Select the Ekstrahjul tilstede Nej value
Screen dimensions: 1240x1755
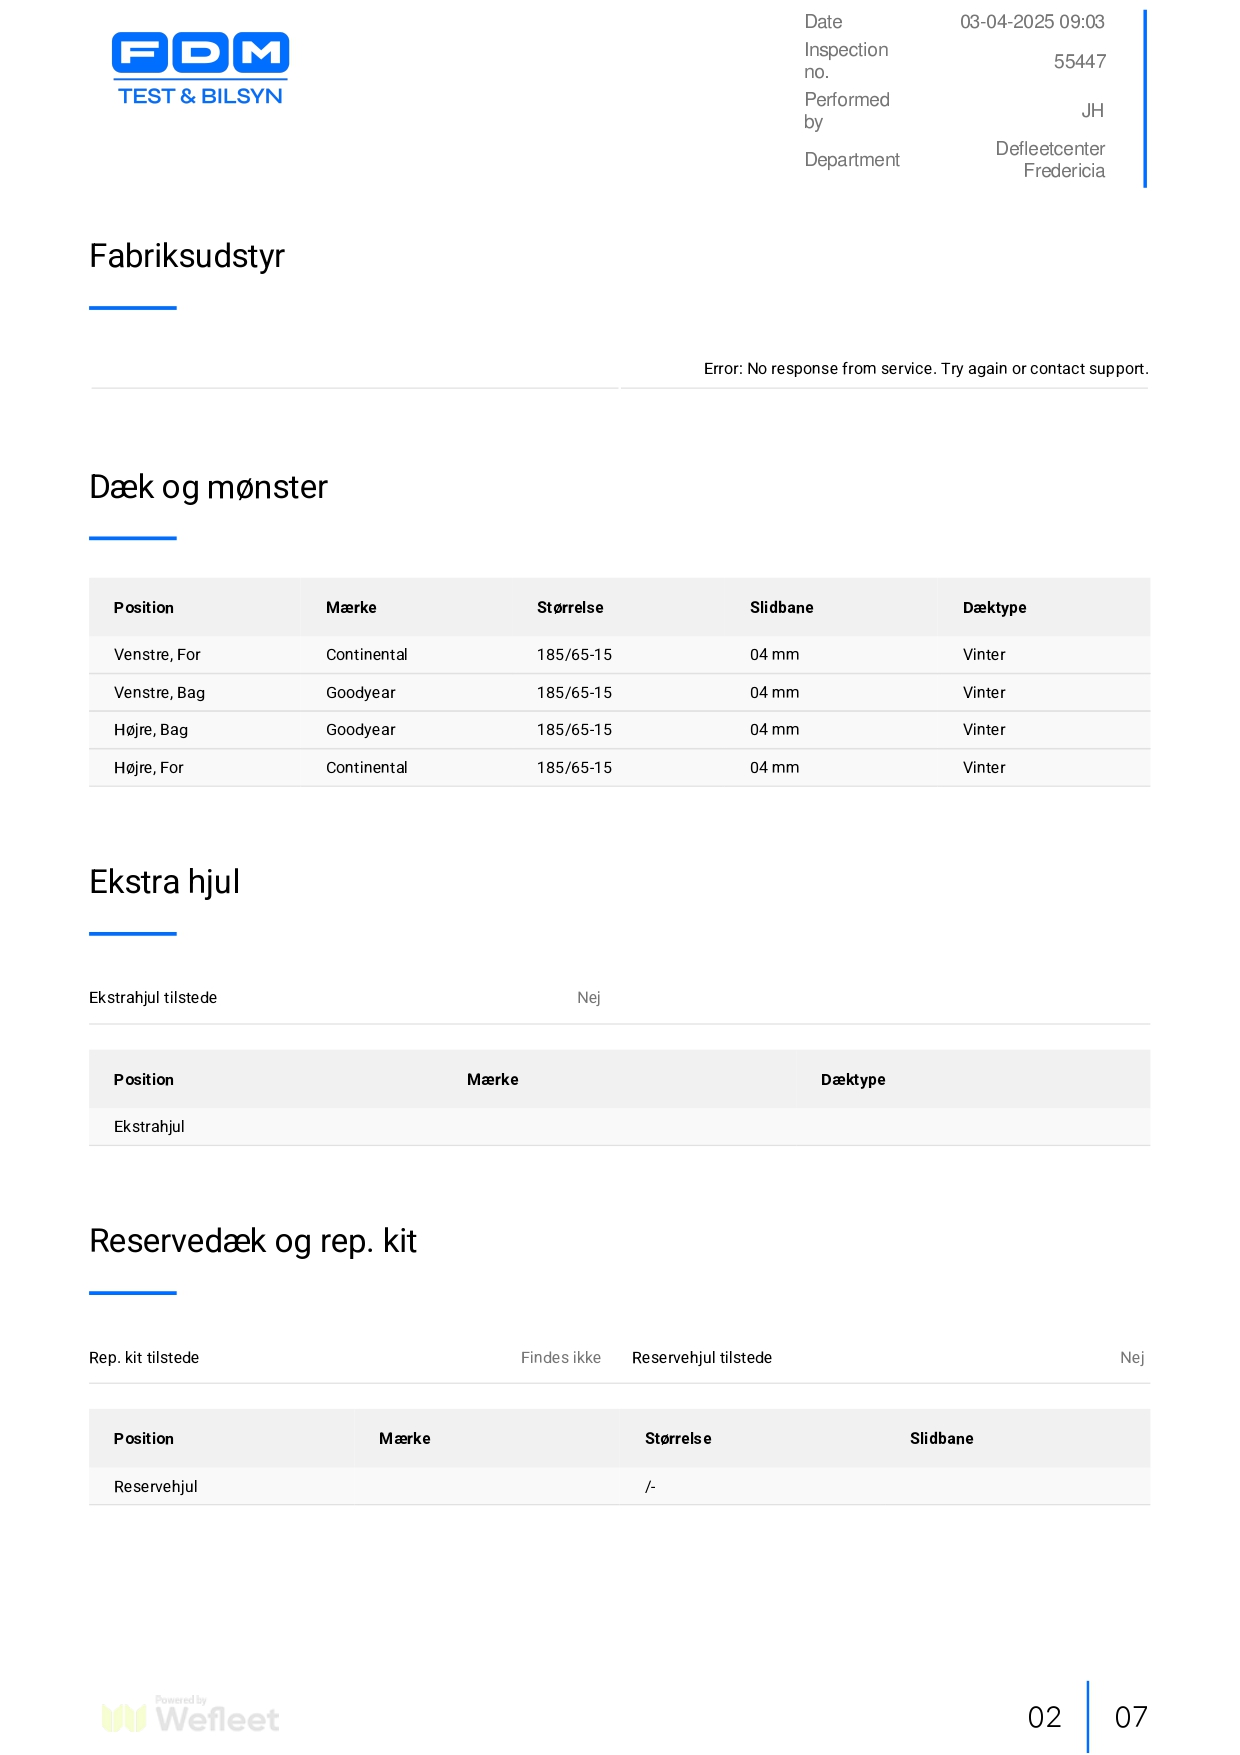(x=589, y=998)
